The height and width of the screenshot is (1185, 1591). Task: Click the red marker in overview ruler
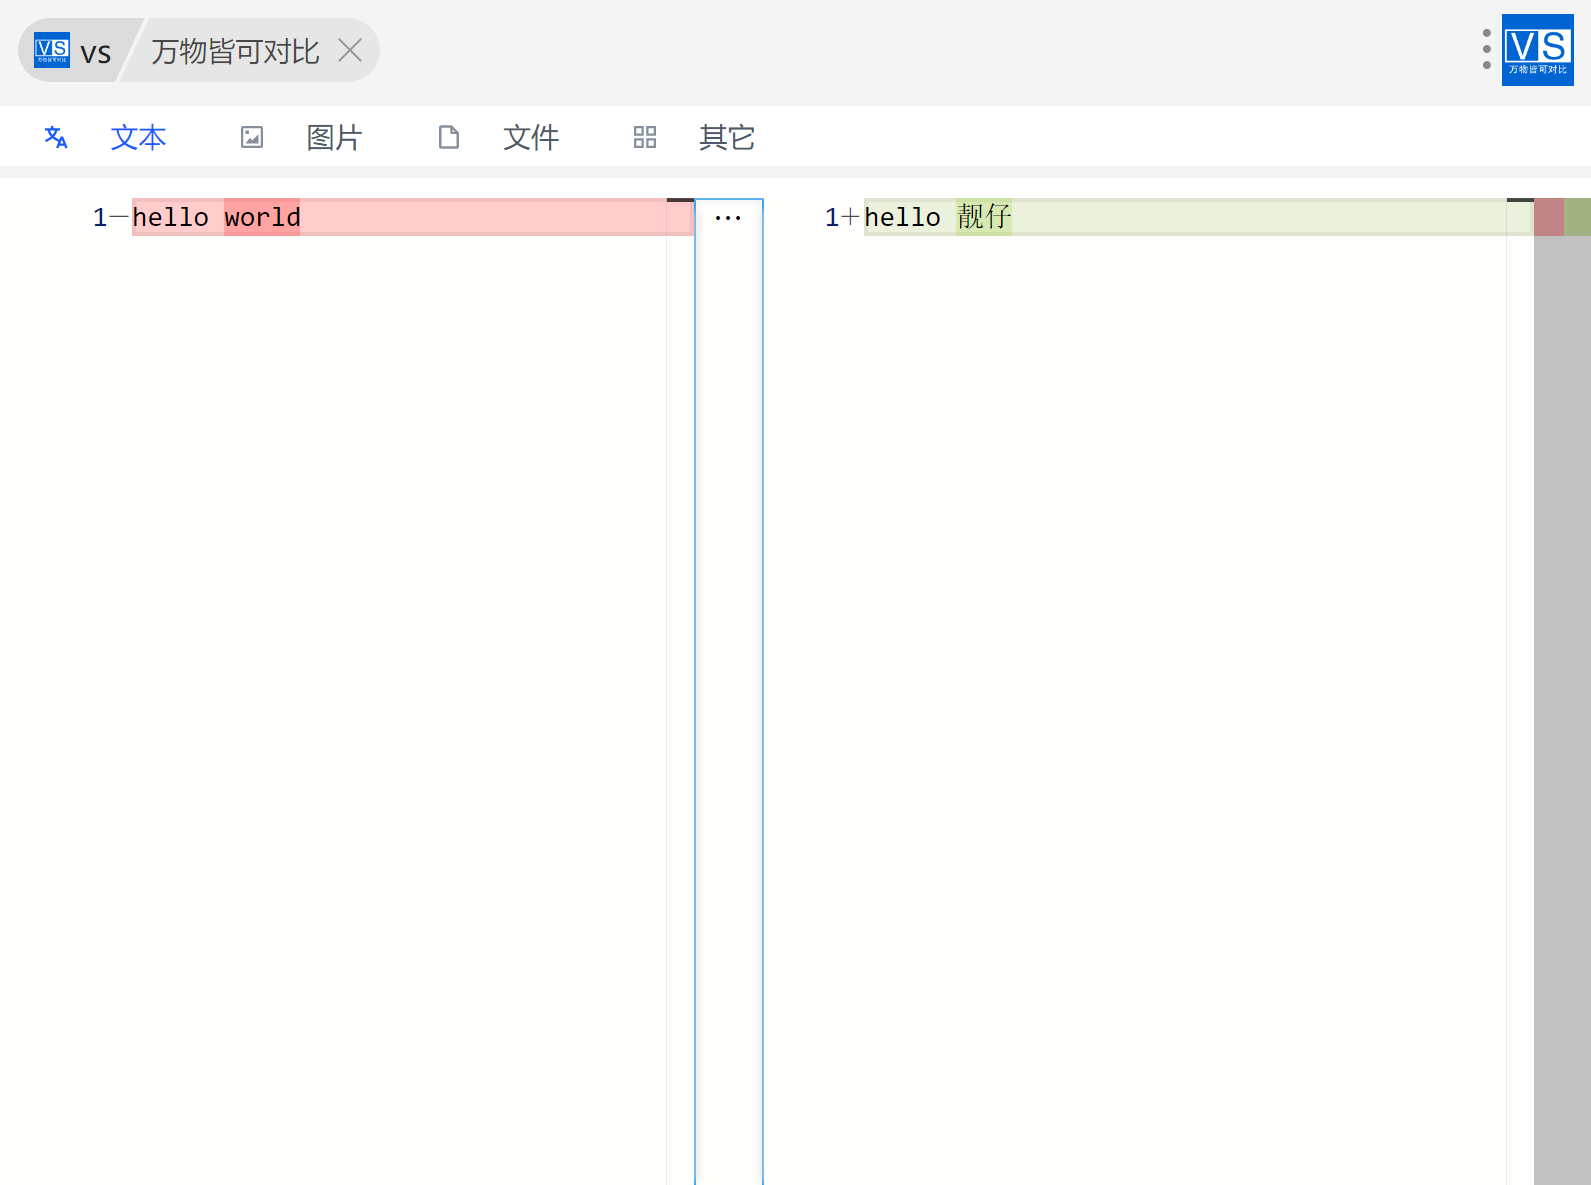pos(1549,217)
